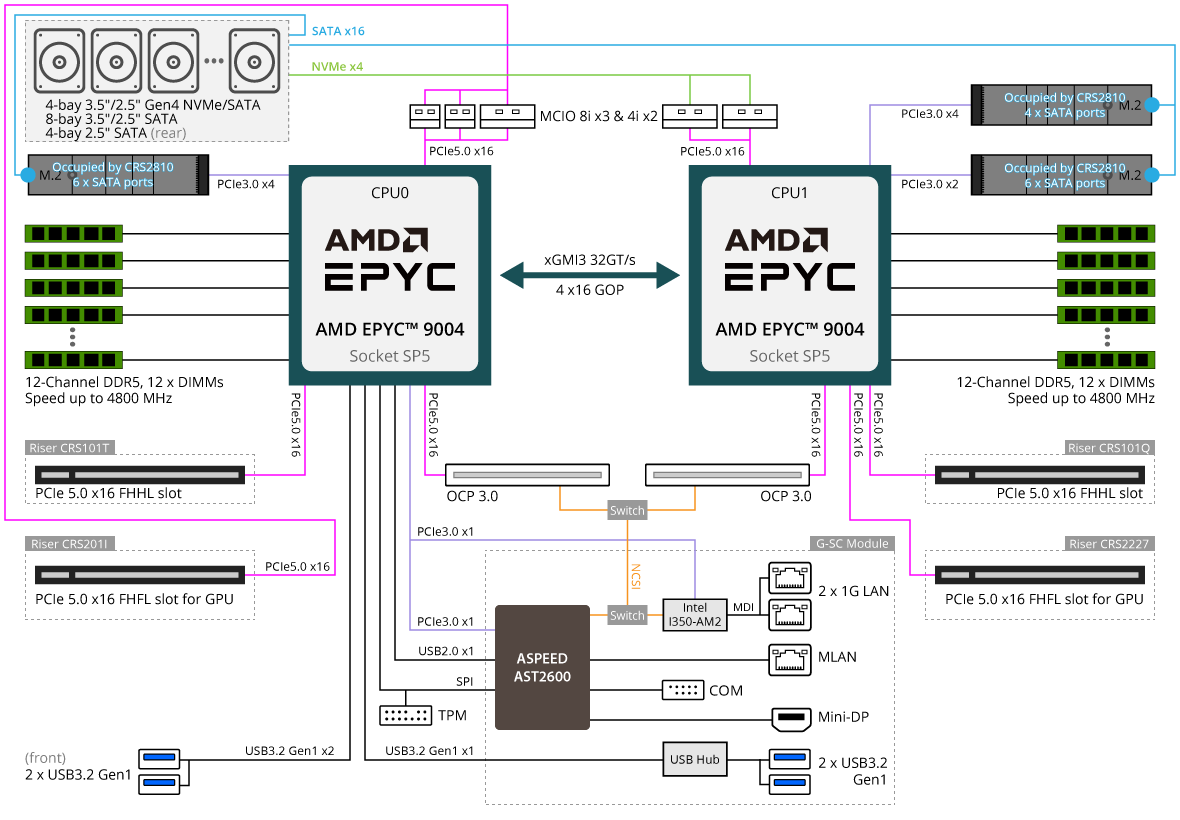The width and height of the screenshot is (1180, 820).
Task: Click the upper front USB3.2 Gen1 port
Action: (160, 757)
